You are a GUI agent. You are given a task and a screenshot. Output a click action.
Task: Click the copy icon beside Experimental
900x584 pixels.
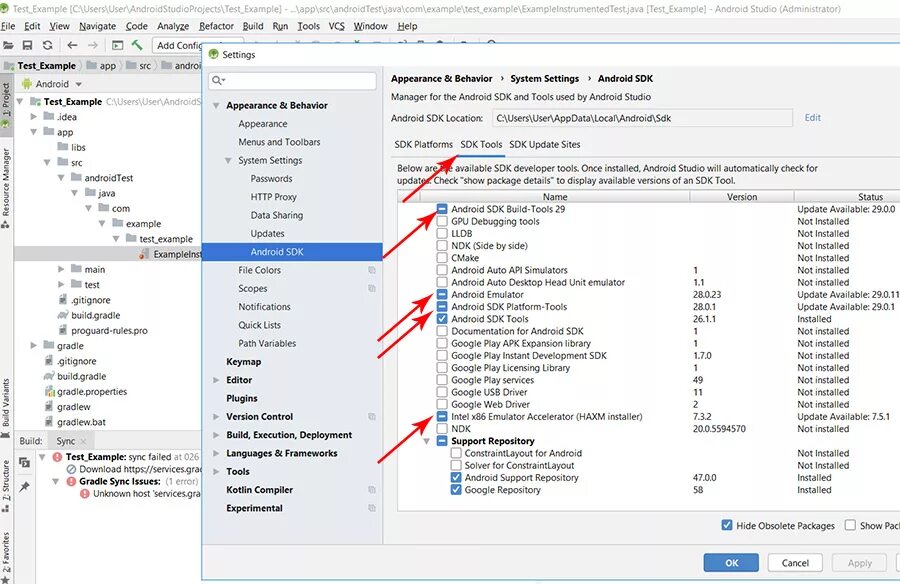click(x=372, y=508)
